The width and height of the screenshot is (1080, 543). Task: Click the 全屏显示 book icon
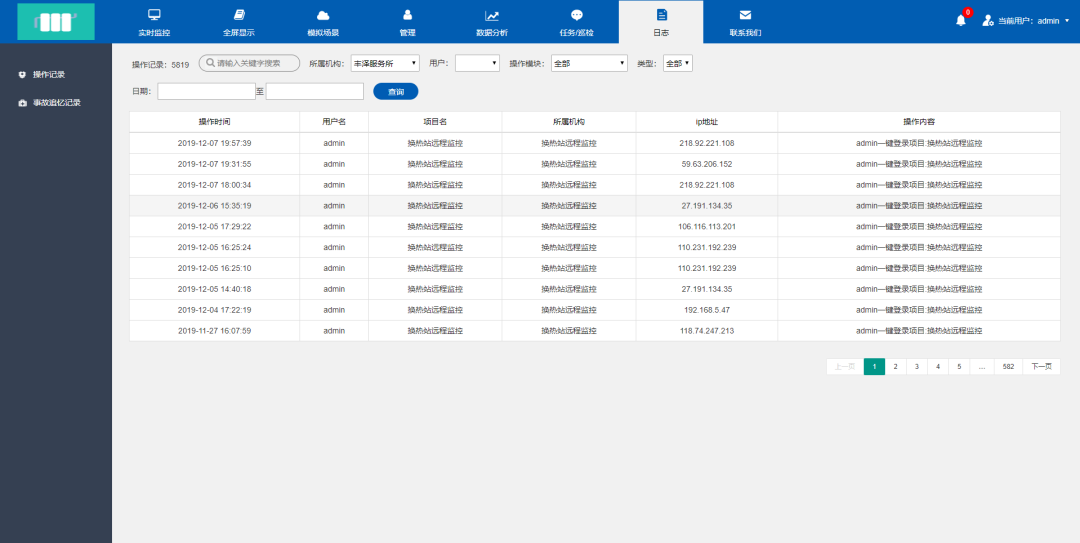[238, 15]
